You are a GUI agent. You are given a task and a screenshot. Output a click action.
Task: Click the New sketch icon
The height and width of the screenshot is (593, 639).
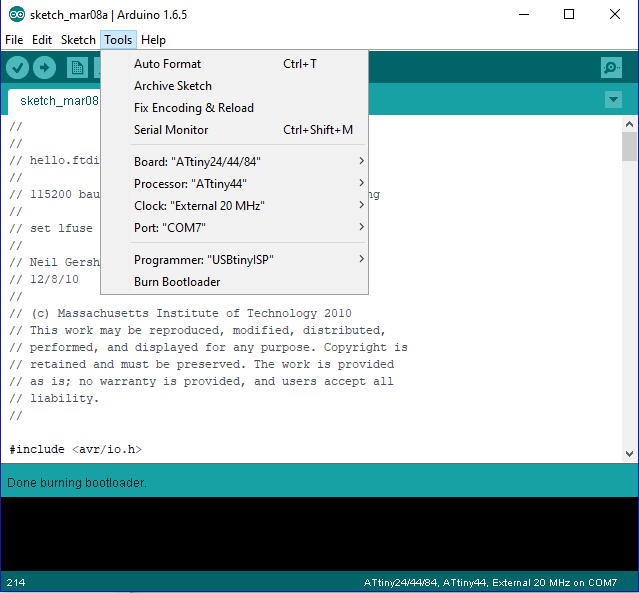pyautogui.click(x=77, y=67)
